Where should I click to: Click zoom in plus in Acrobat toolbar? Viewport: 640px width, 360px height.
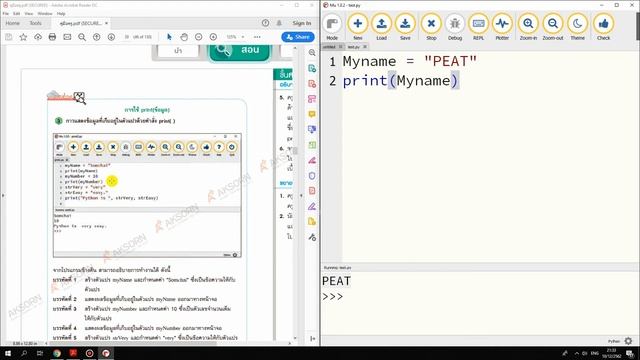click(213, 37)
